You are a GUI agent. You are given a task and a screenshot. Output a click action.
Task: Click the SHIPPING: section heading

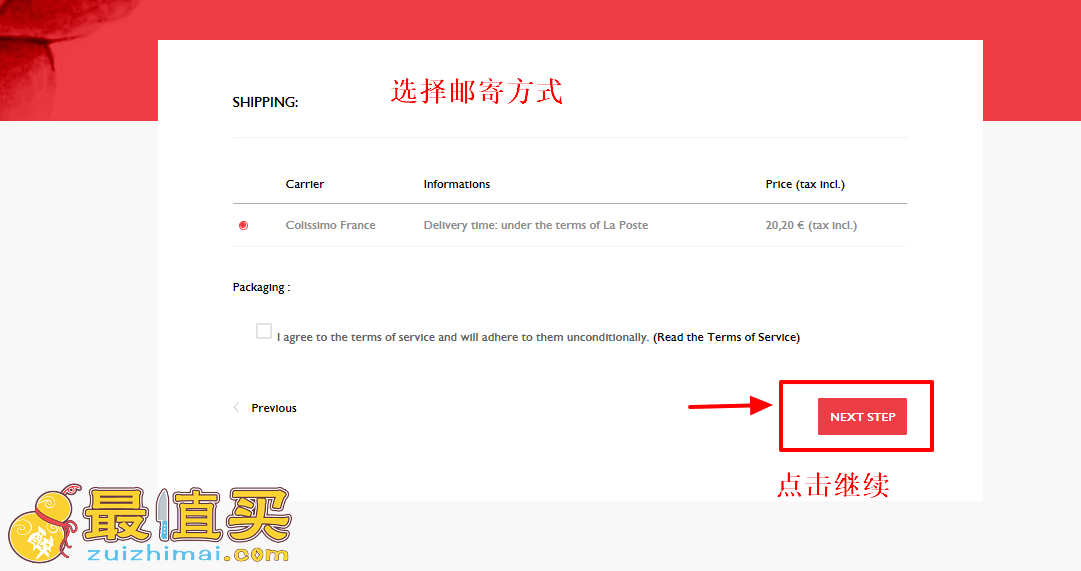click(x=265, y=102)
